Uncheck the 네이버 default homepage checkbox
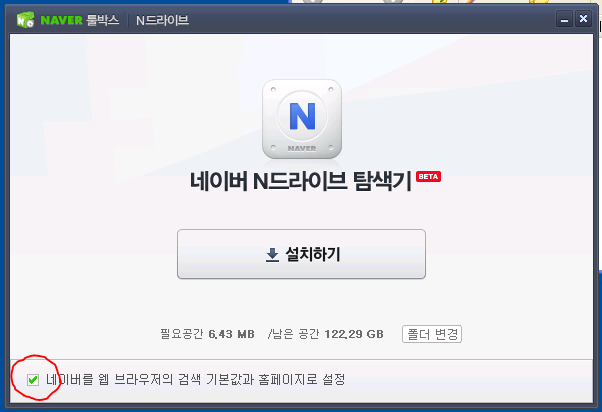 33,380
